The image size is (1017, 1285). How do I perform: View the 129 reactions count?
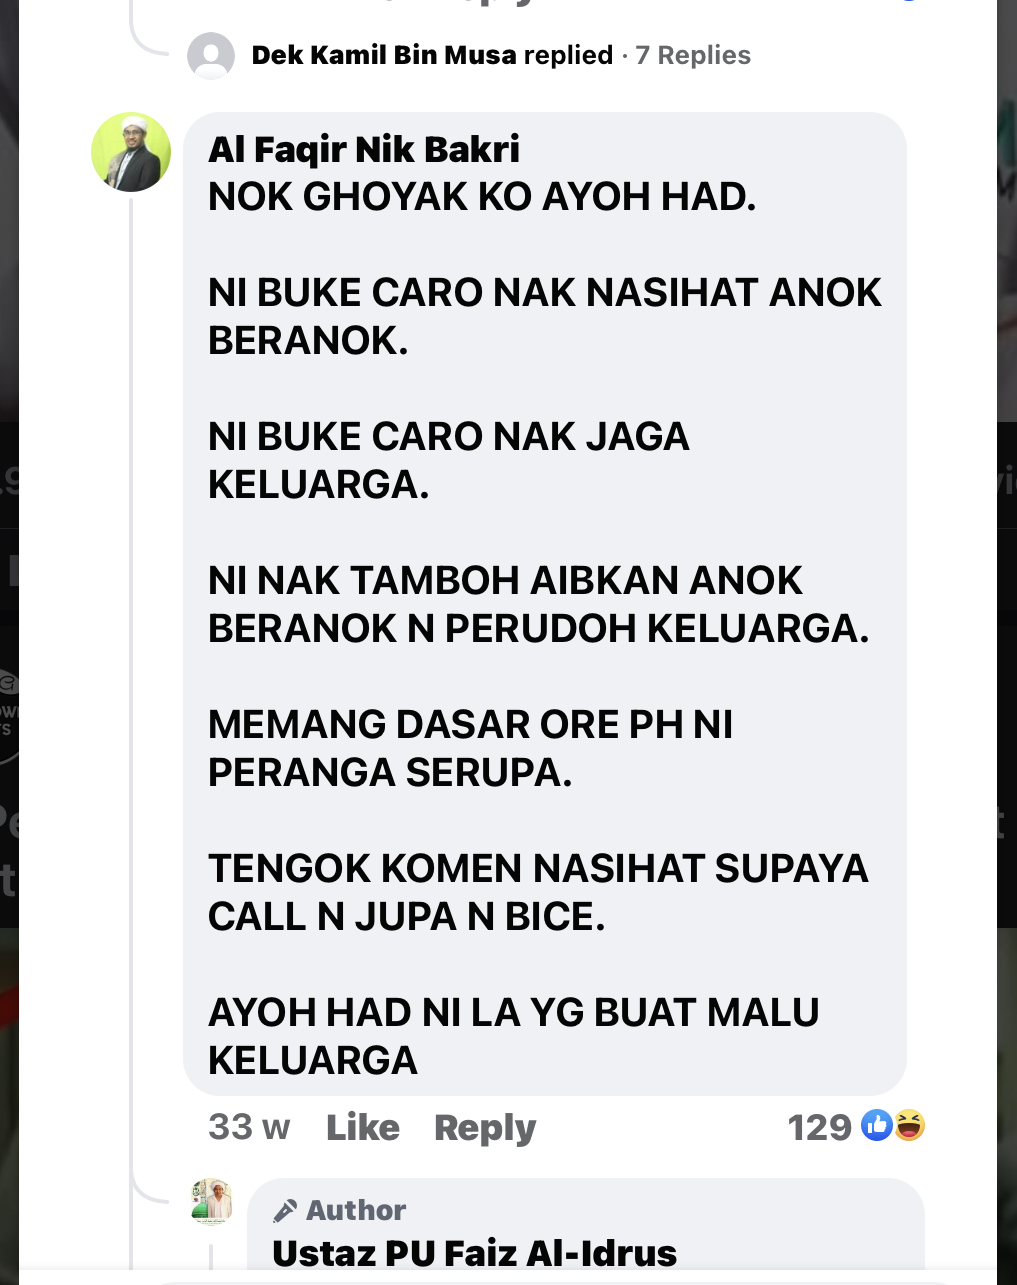pyautogui.click(x=819, y=1127)
